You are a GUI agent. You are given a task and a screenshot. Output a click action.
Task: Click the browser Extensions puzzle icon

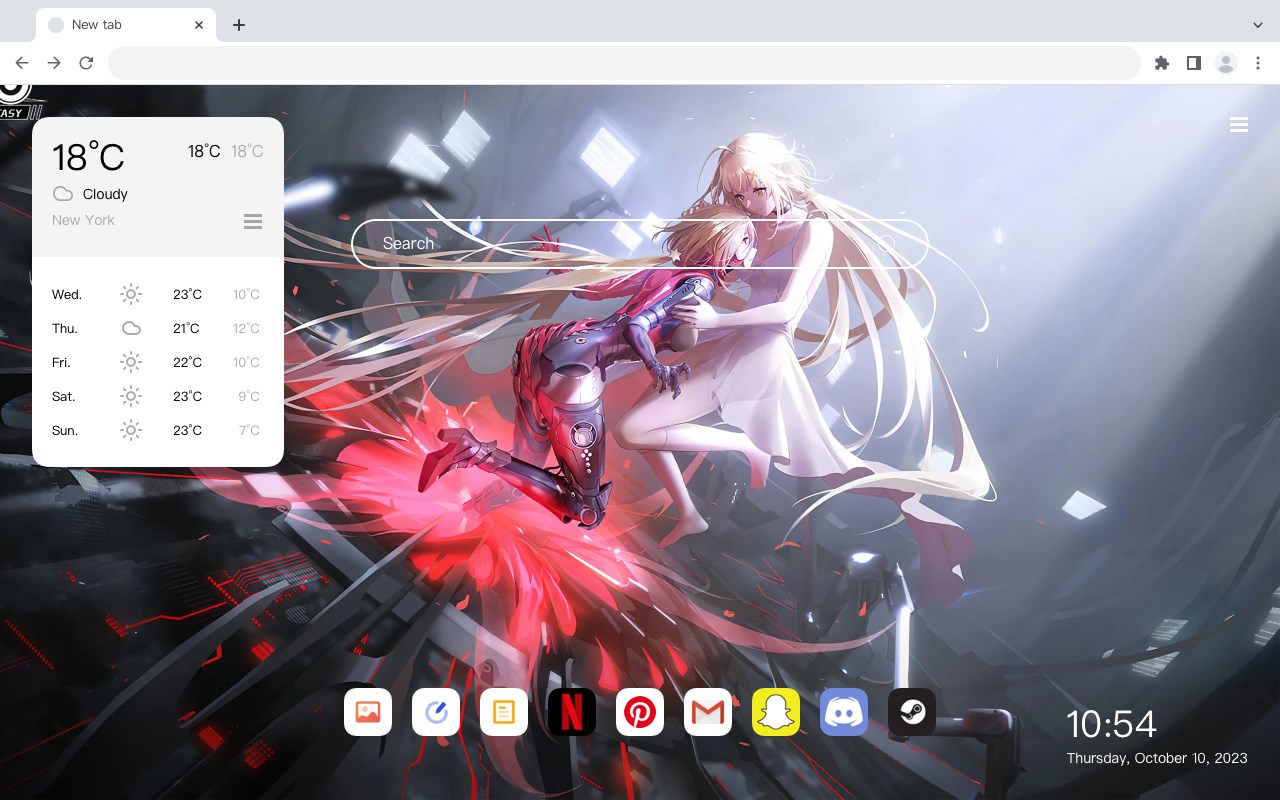pyautogui.click(x=1161, y=63)
